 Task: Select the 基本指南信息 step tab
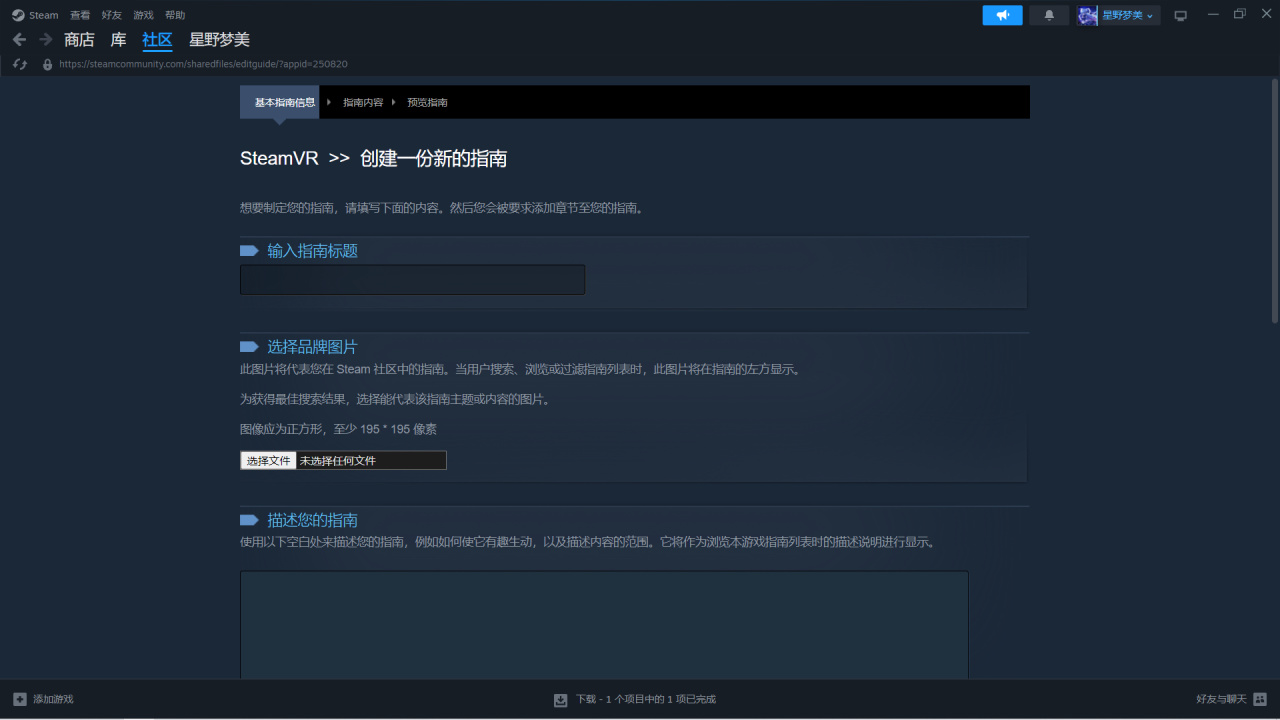pos(280,102)
